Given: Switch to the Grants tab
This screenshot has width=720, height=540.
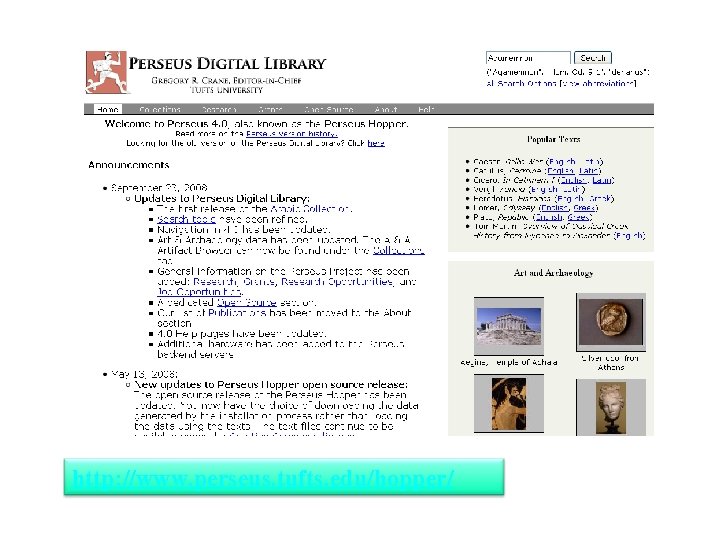Looking at the screenshot, I should point(270,109).
